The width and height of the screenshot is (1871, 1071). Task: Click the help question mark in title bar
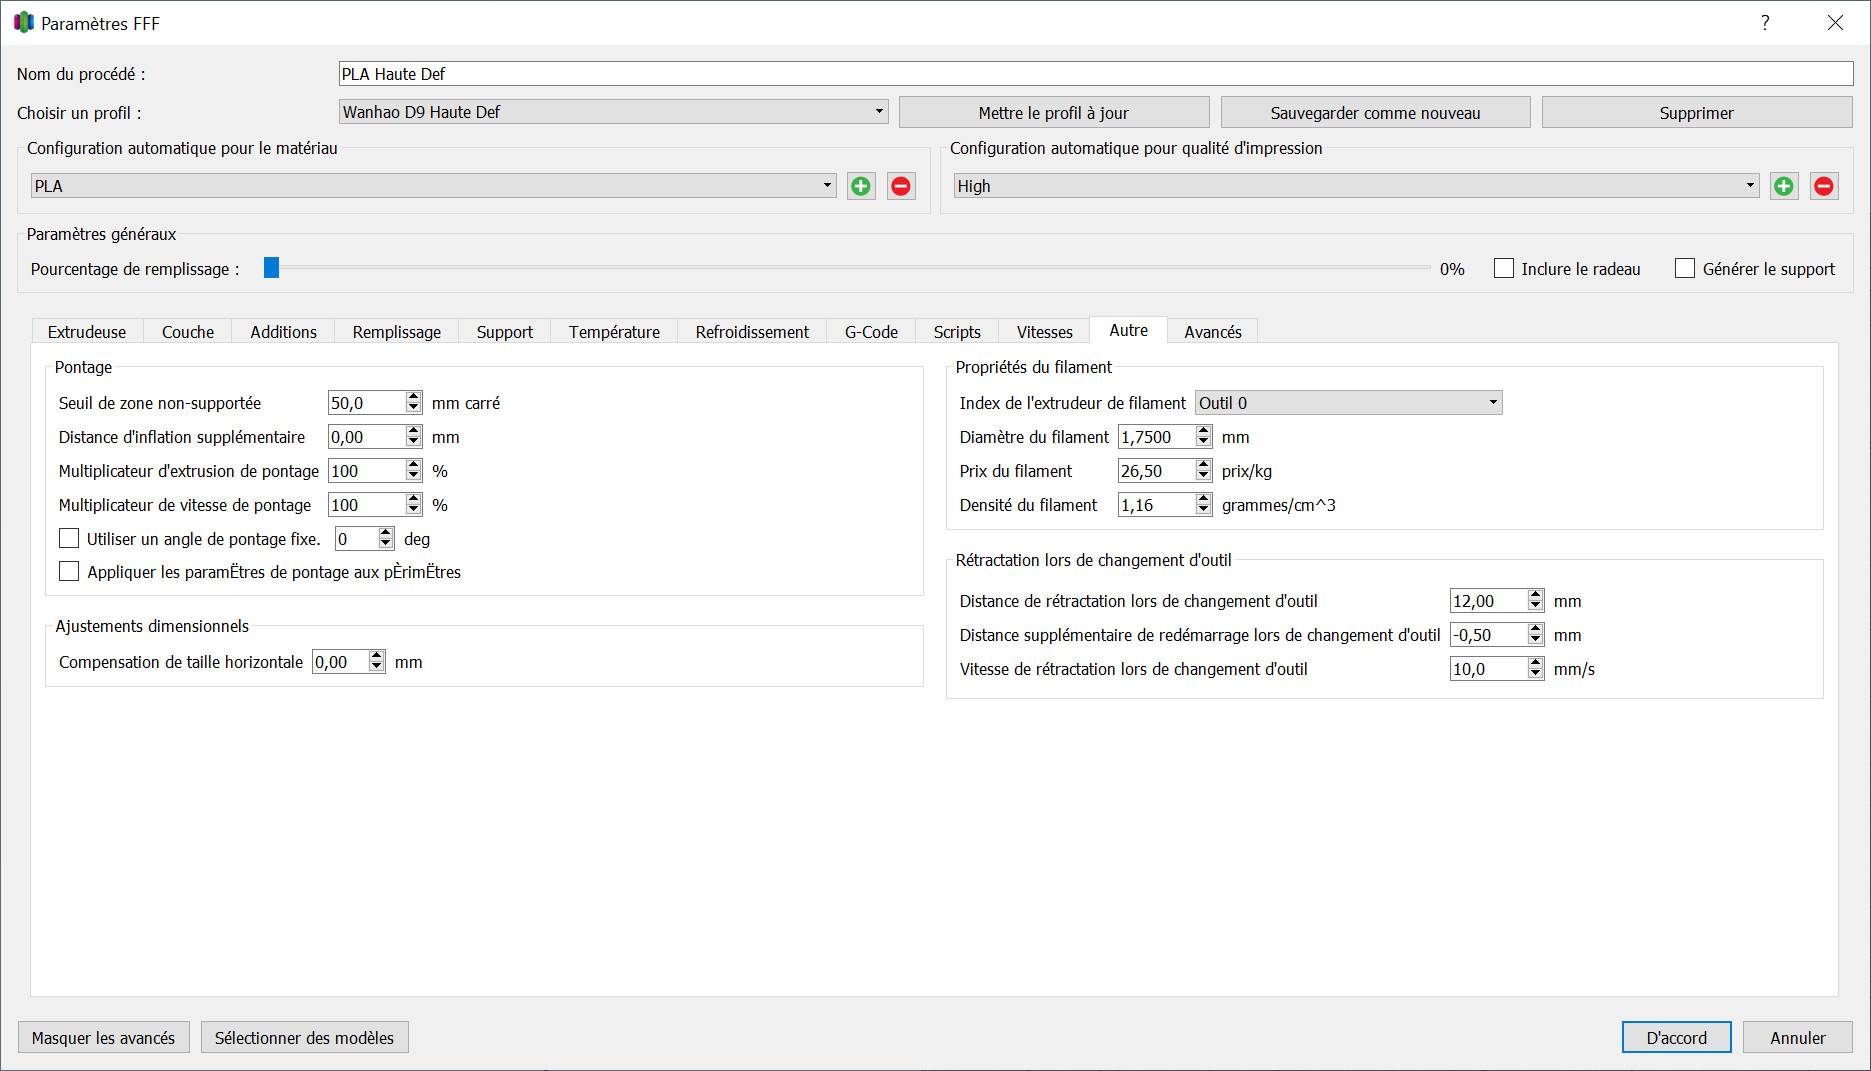1765,23
